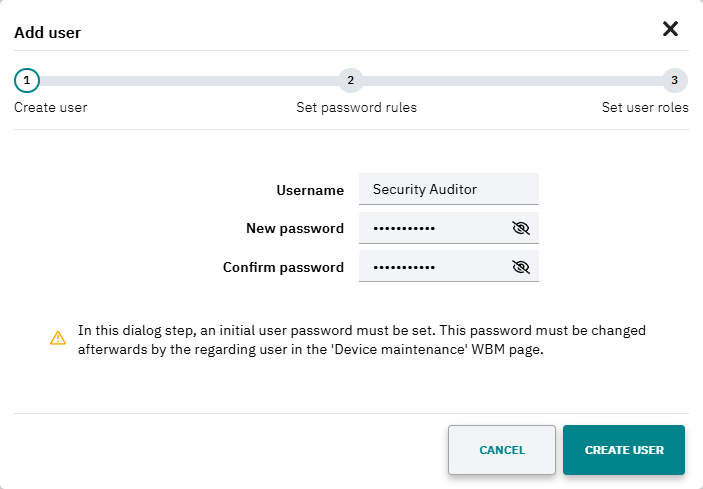Click the orange warning triangle icon
The height and width of the screenshot is (489, 703).
tap(58, 338)
